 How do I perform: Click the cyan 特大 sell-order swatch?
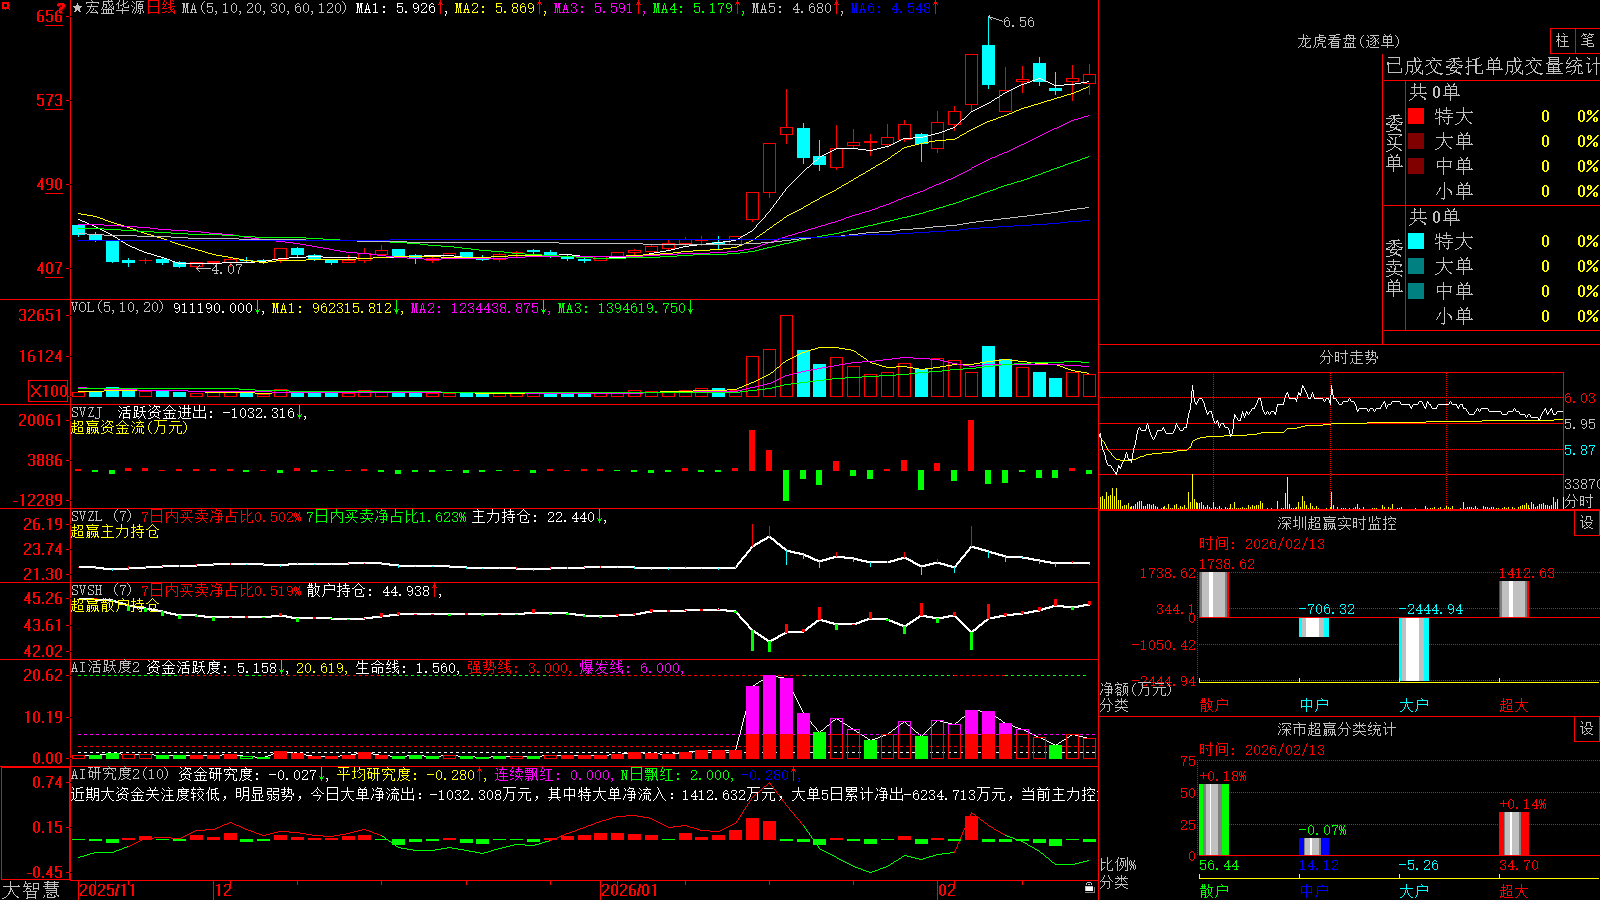click(1416, 241)
